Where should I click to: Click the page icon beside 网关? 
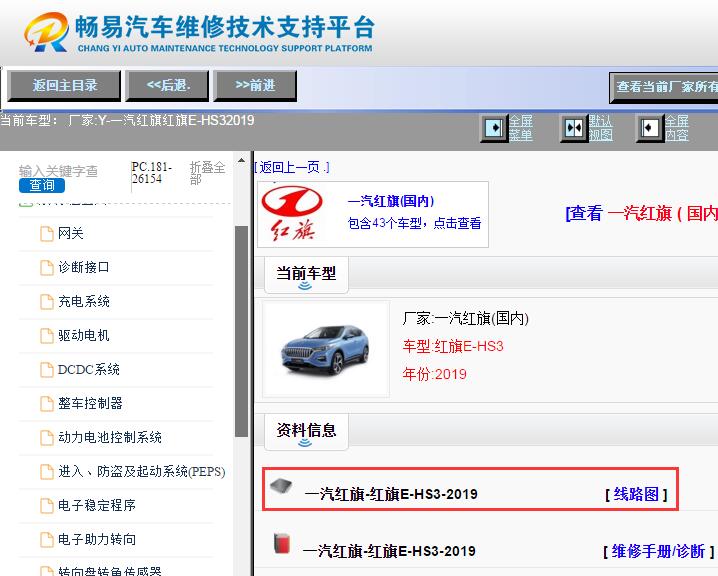coord(47,234)
